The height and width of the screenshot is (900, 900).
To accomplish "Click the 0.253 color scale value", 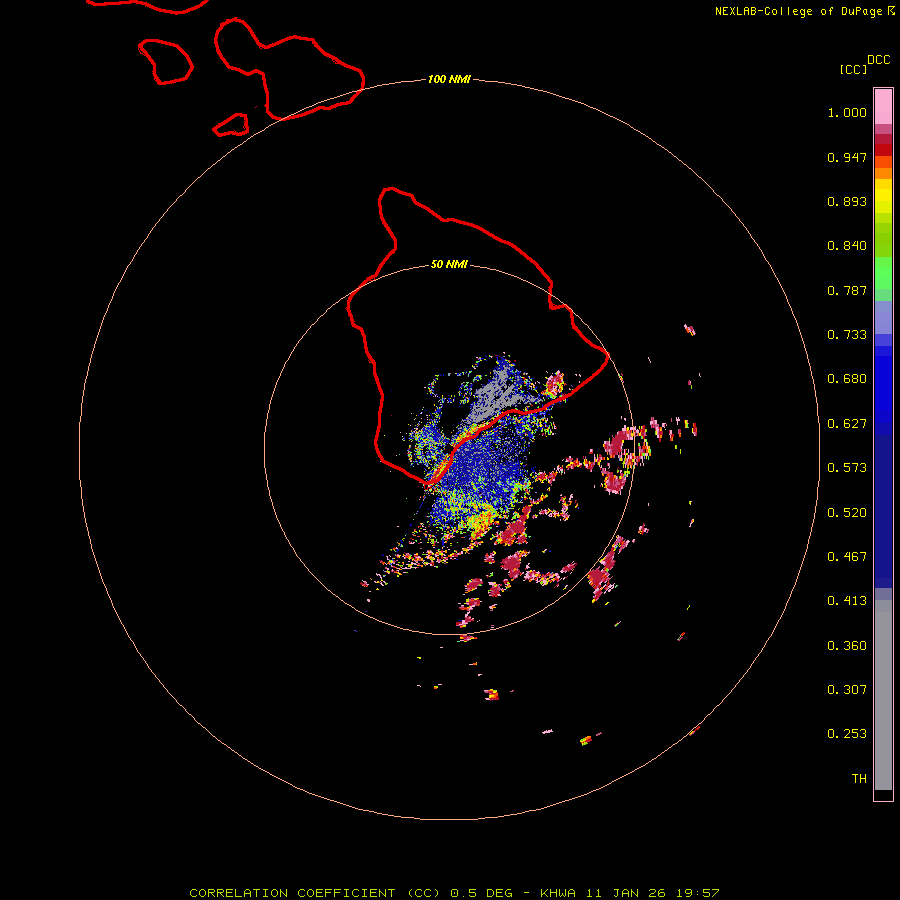I will pyautogui.click(x=847, y=734).
